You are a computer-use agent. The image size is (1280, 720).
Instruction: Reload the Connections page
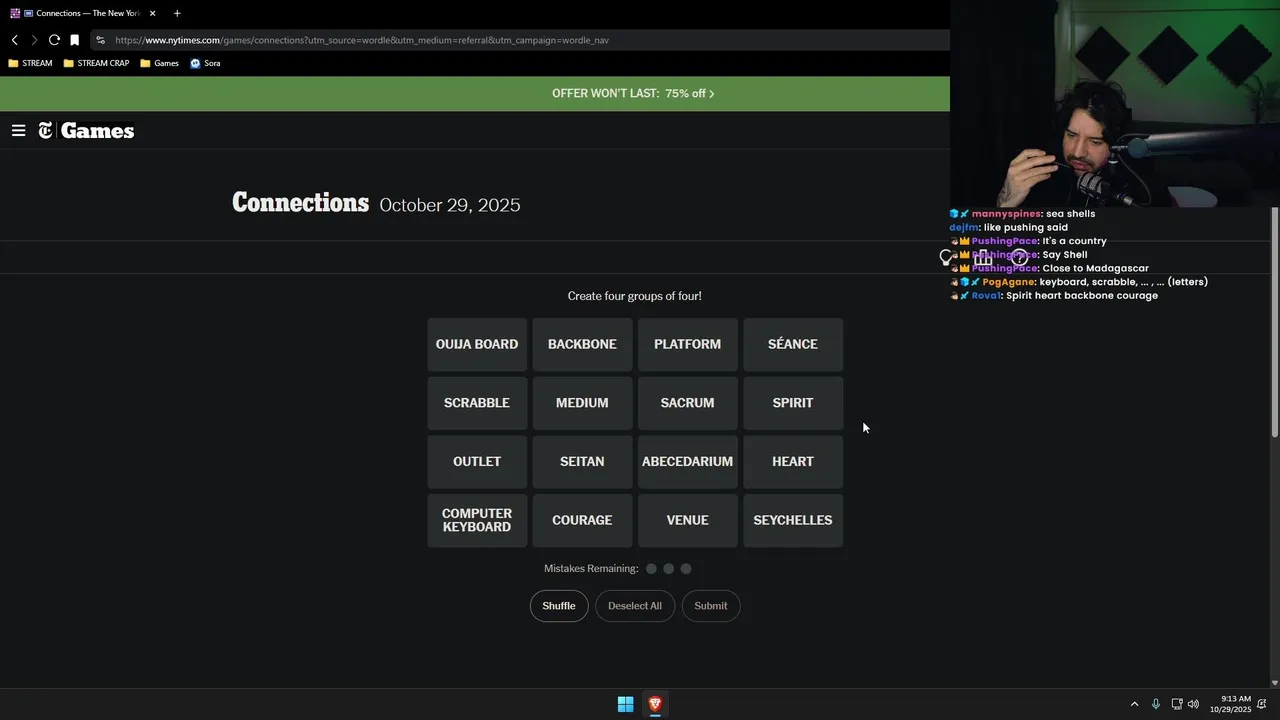[x=54, y=40]
